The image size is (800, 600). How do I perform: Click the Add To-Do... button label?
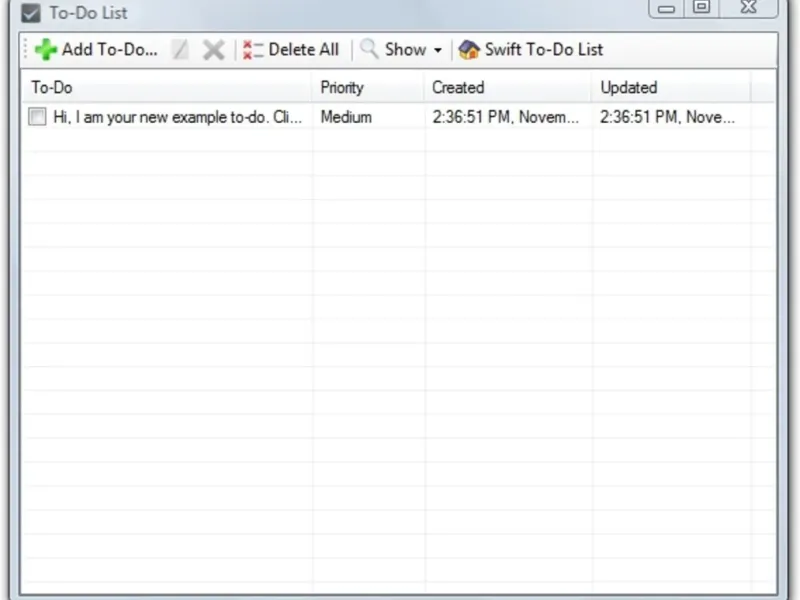point(109,49)
